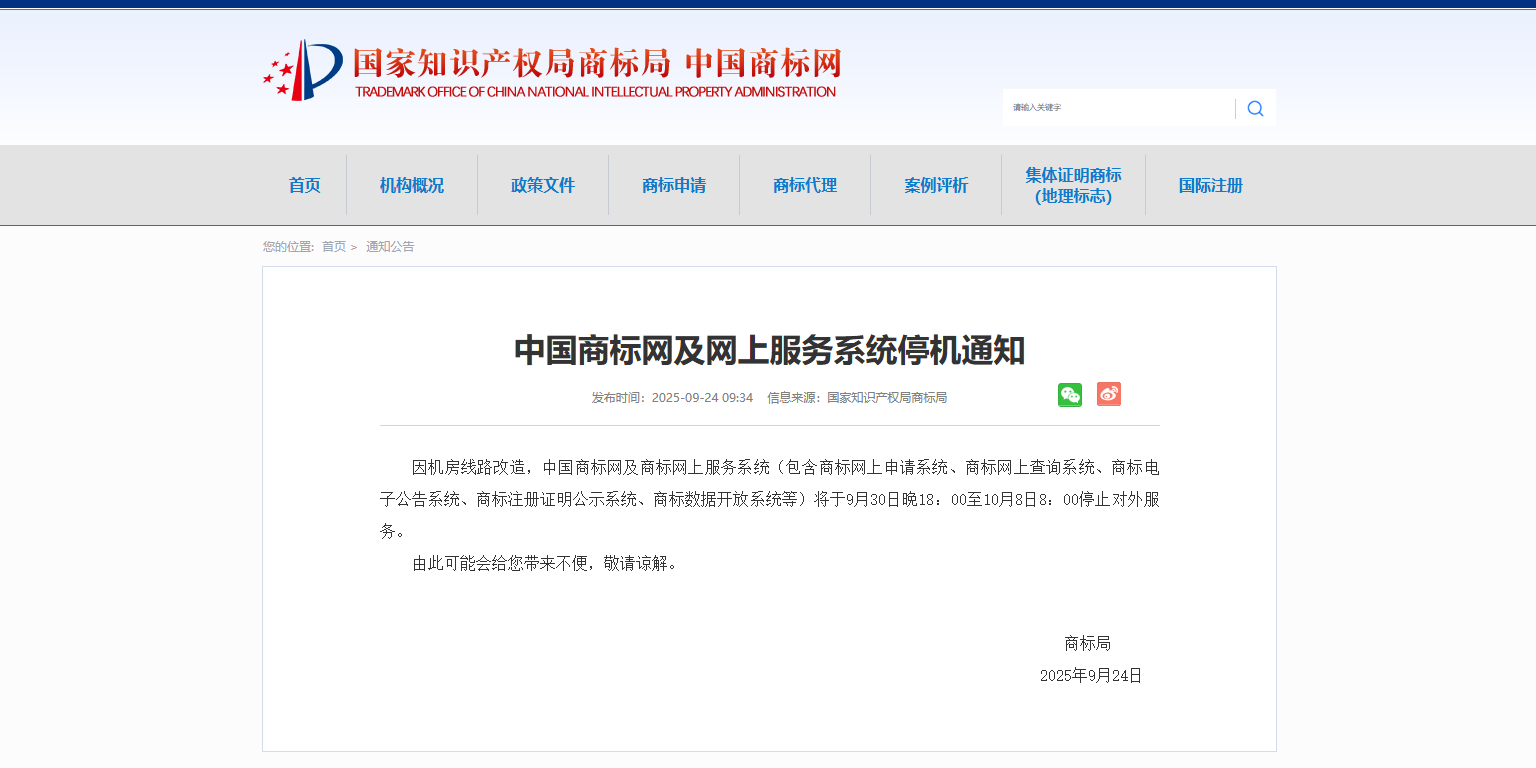Viewport: 1536px width, 768px height.
Task: Click the 信息来源 source text
Action: click(x=857, y=398)
